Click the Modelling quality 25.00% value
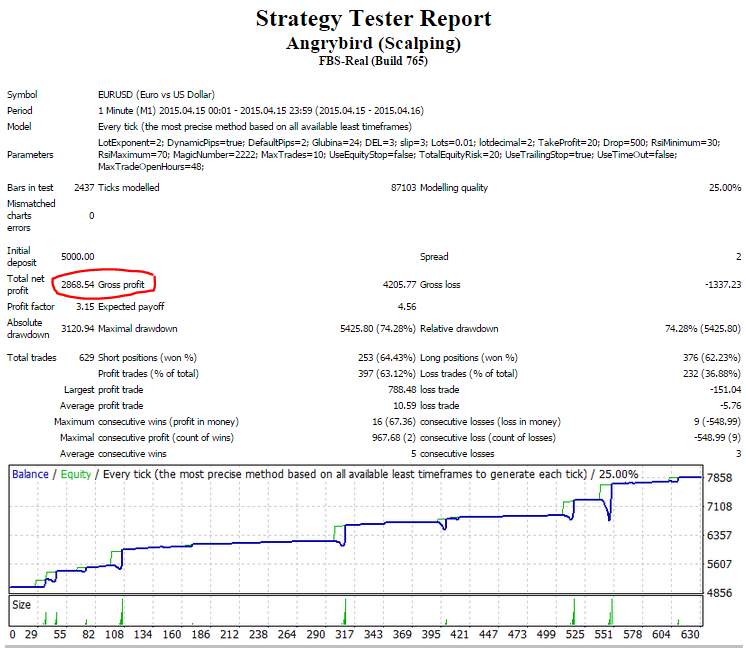This screenshot has height=648, width=746. (725, 188)
